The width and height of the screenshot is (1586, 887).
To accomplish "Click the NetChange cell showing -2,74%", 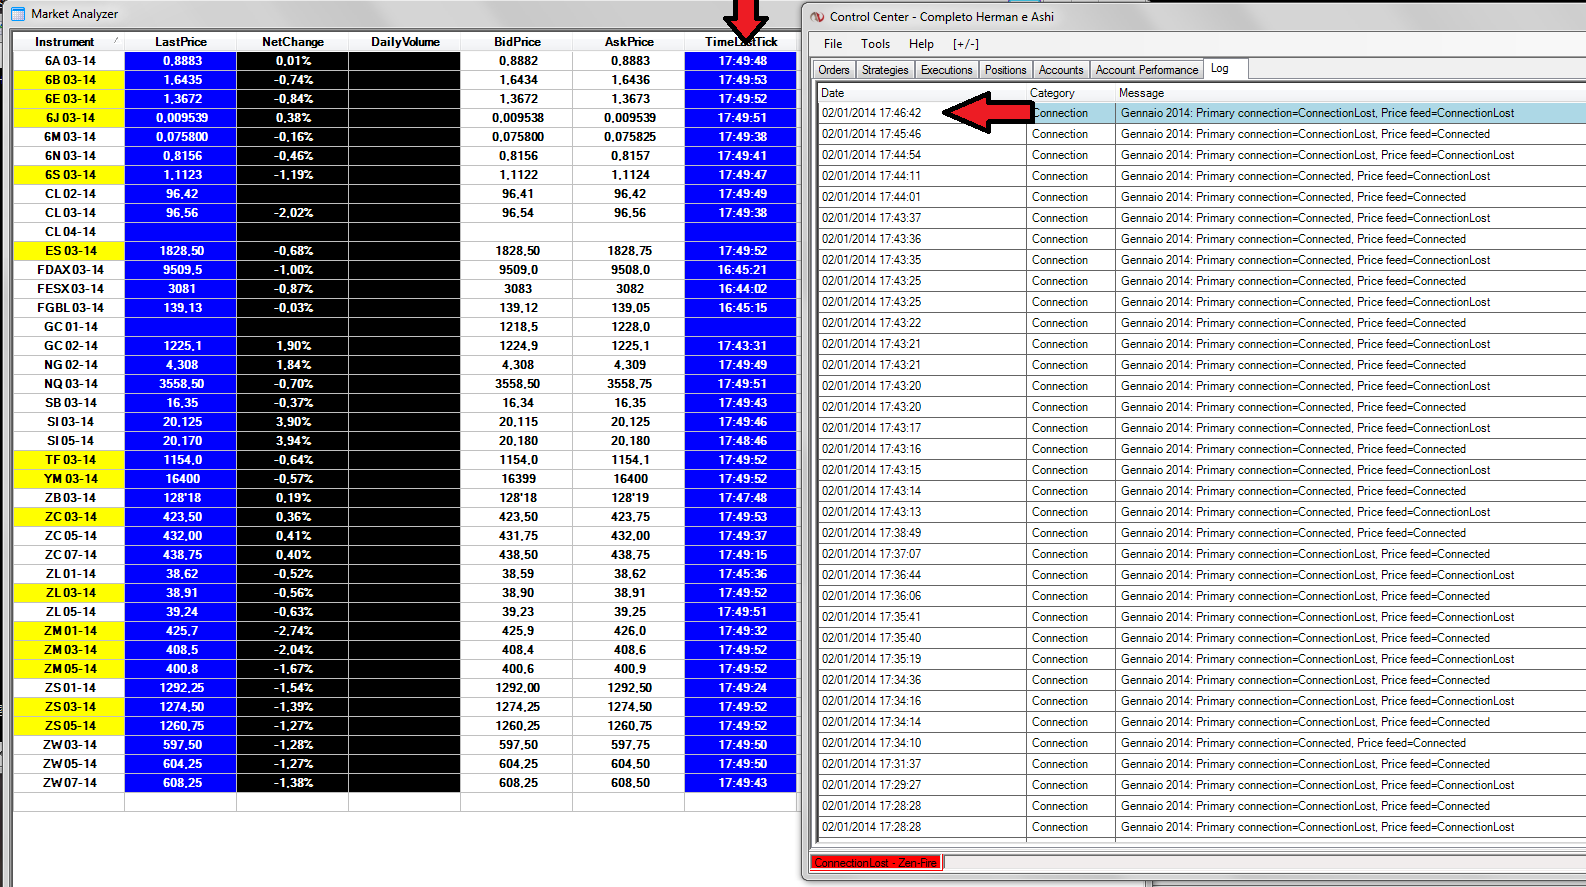I will pyautogui.click(x=293, y=631).
